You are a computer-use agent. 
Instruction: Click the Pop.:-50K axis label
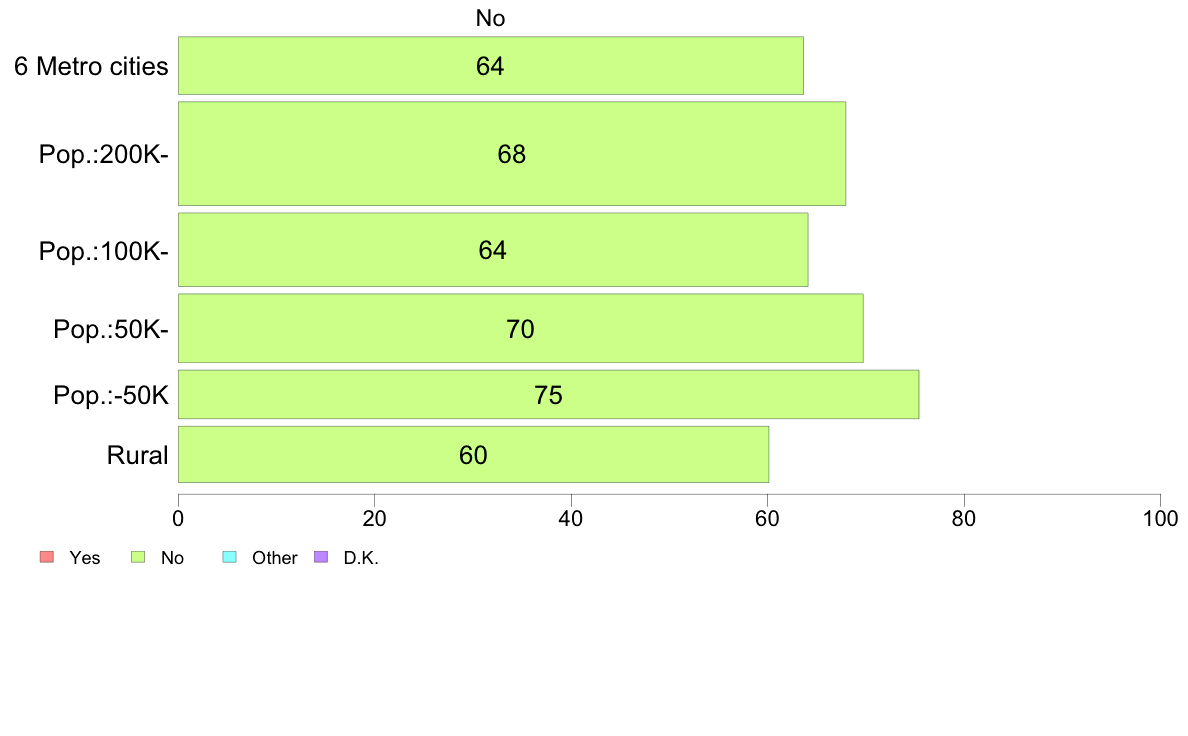(x=111, y=396)
